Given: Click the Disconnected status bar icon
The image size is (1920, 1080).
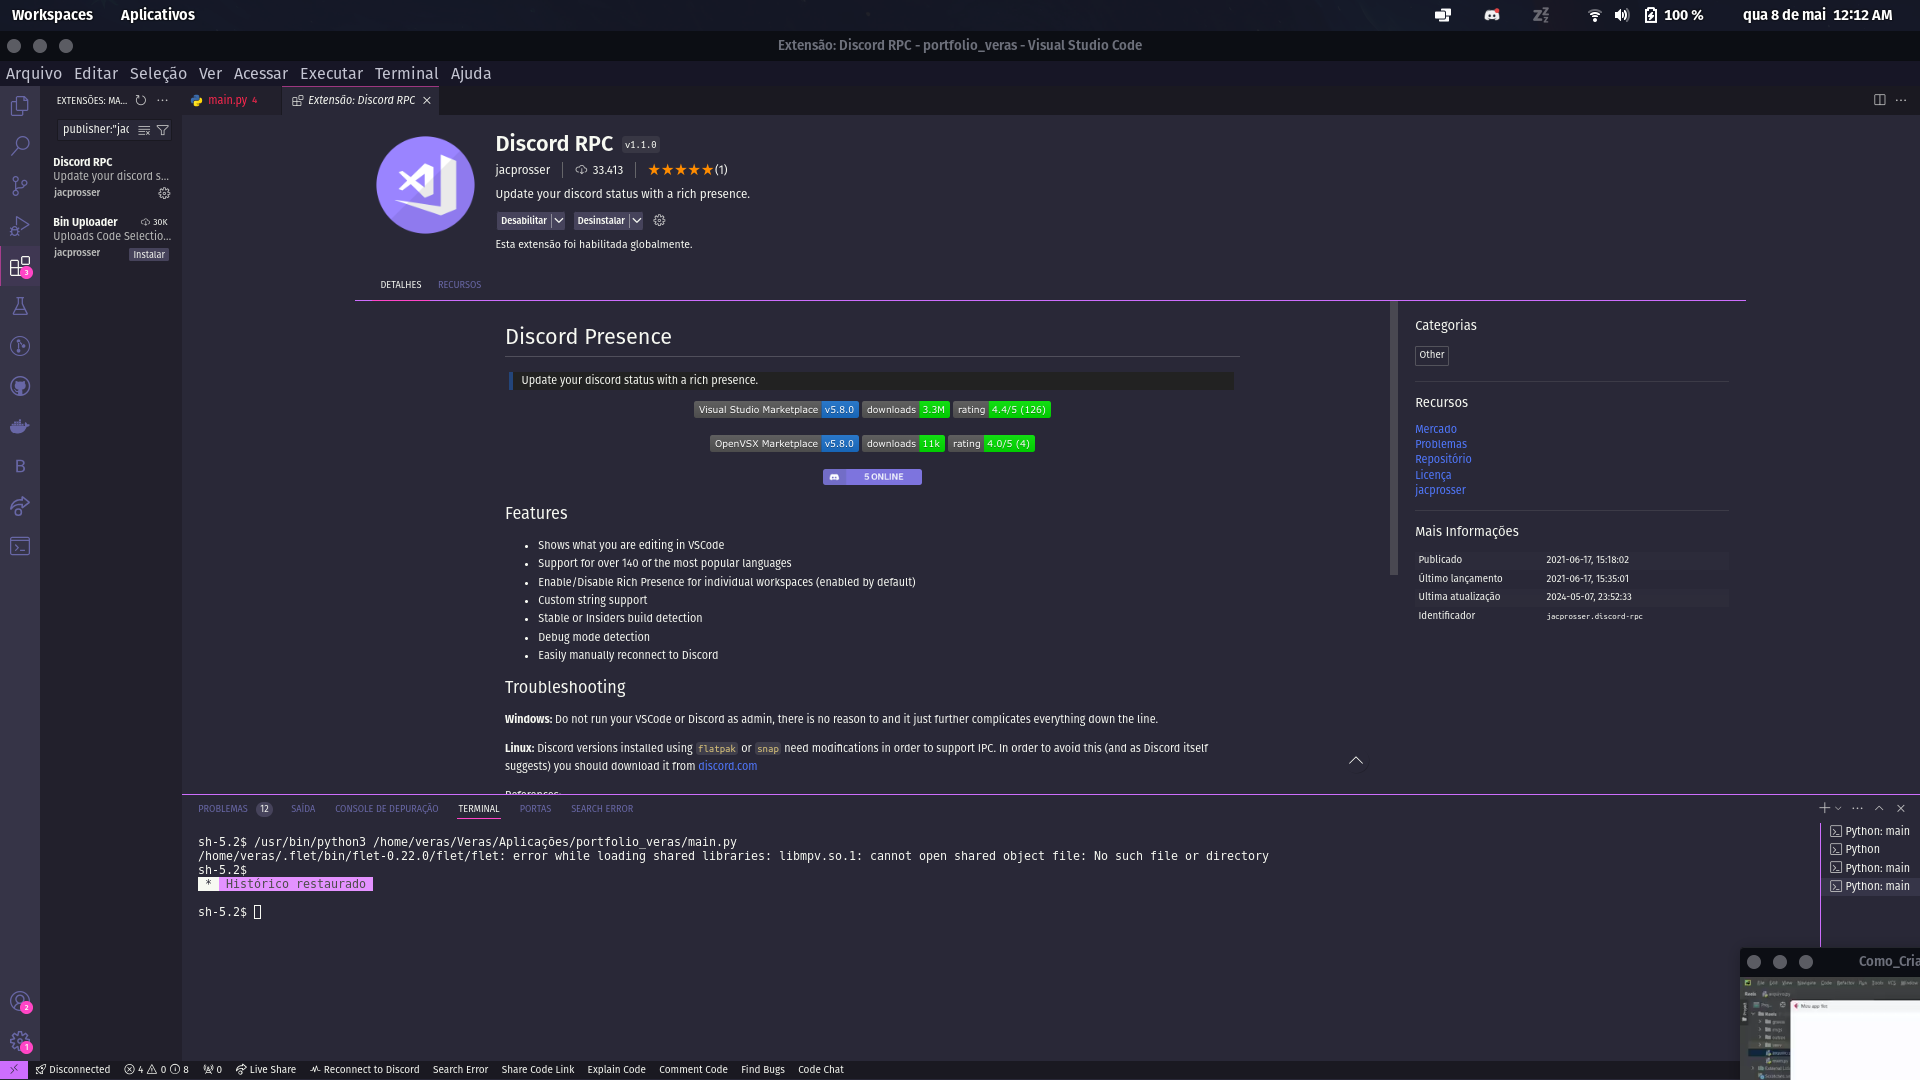Looking at the screenshot, I should (67, 1069).
